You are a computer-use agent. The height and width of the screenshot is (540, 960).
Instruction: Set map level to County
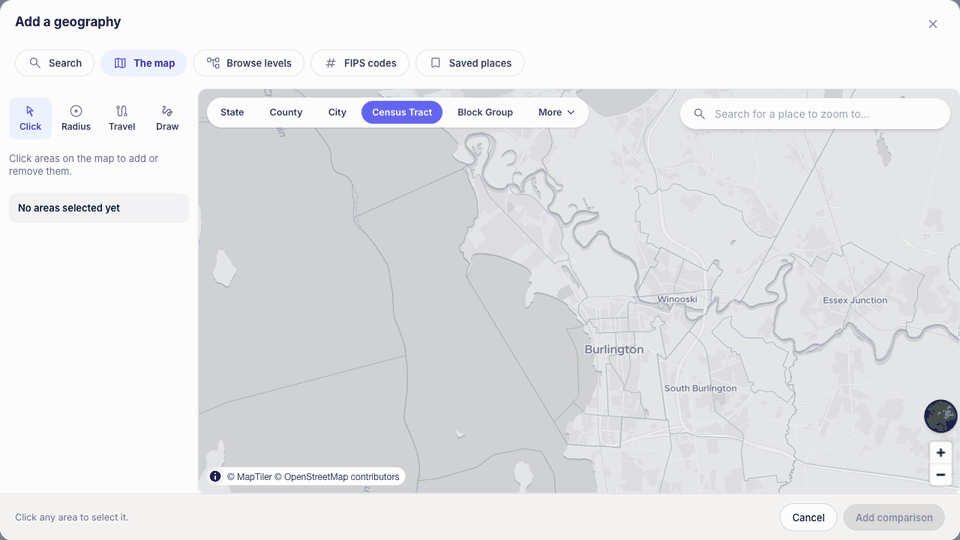[x=286, y=112]
